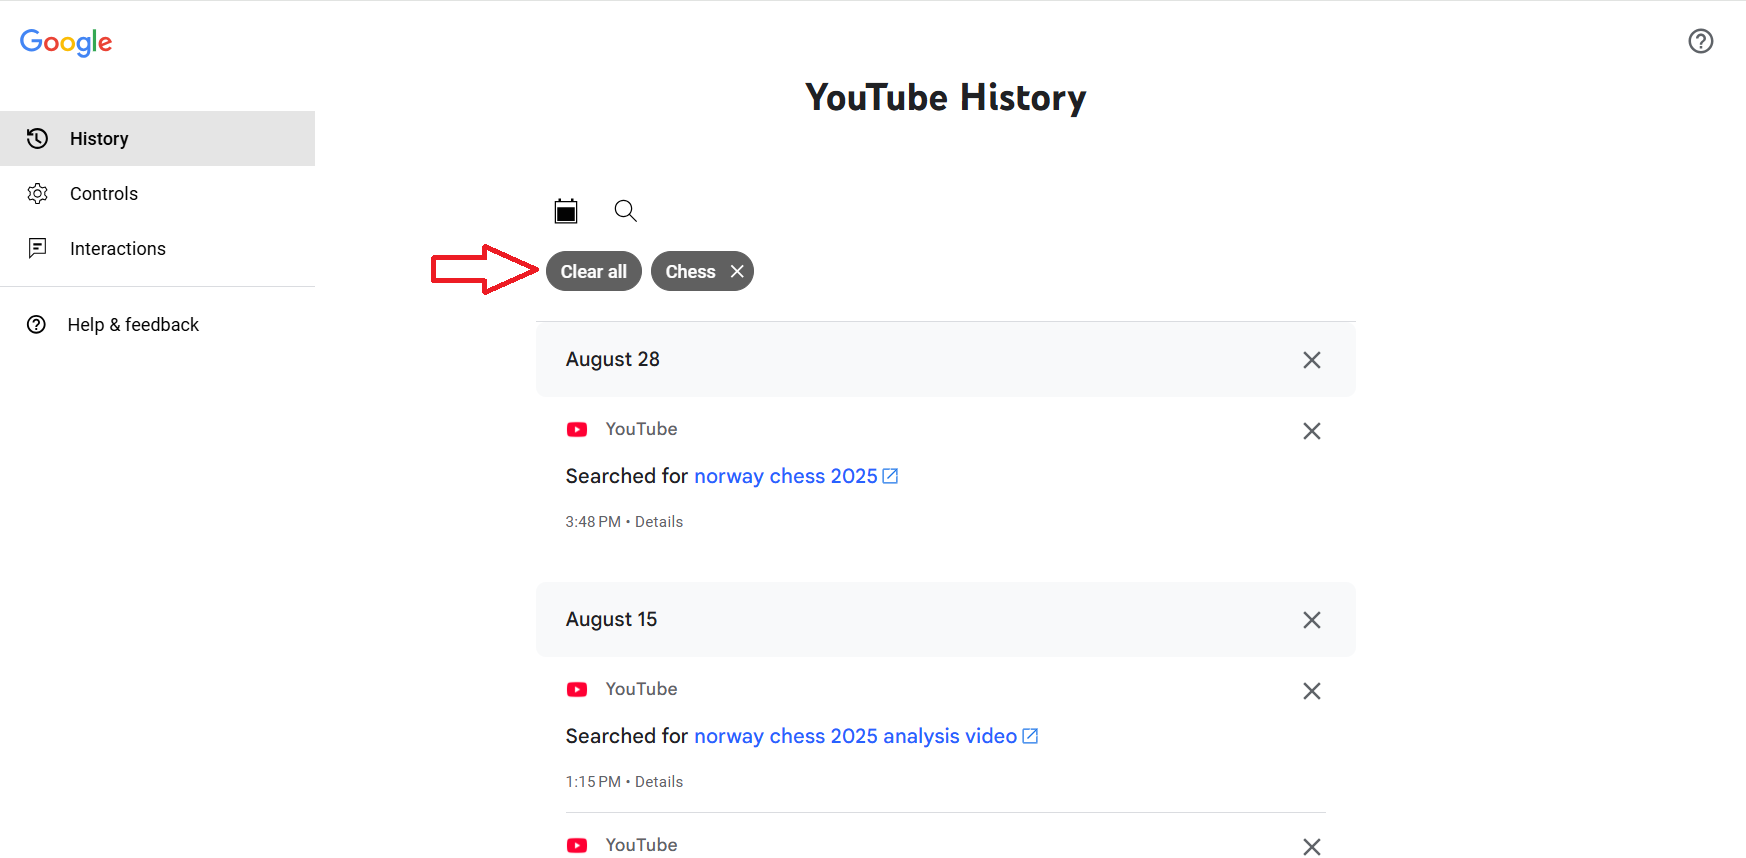
Task: Click the external-link icon after norway chess 2025
Action: (x=890, y=476)
